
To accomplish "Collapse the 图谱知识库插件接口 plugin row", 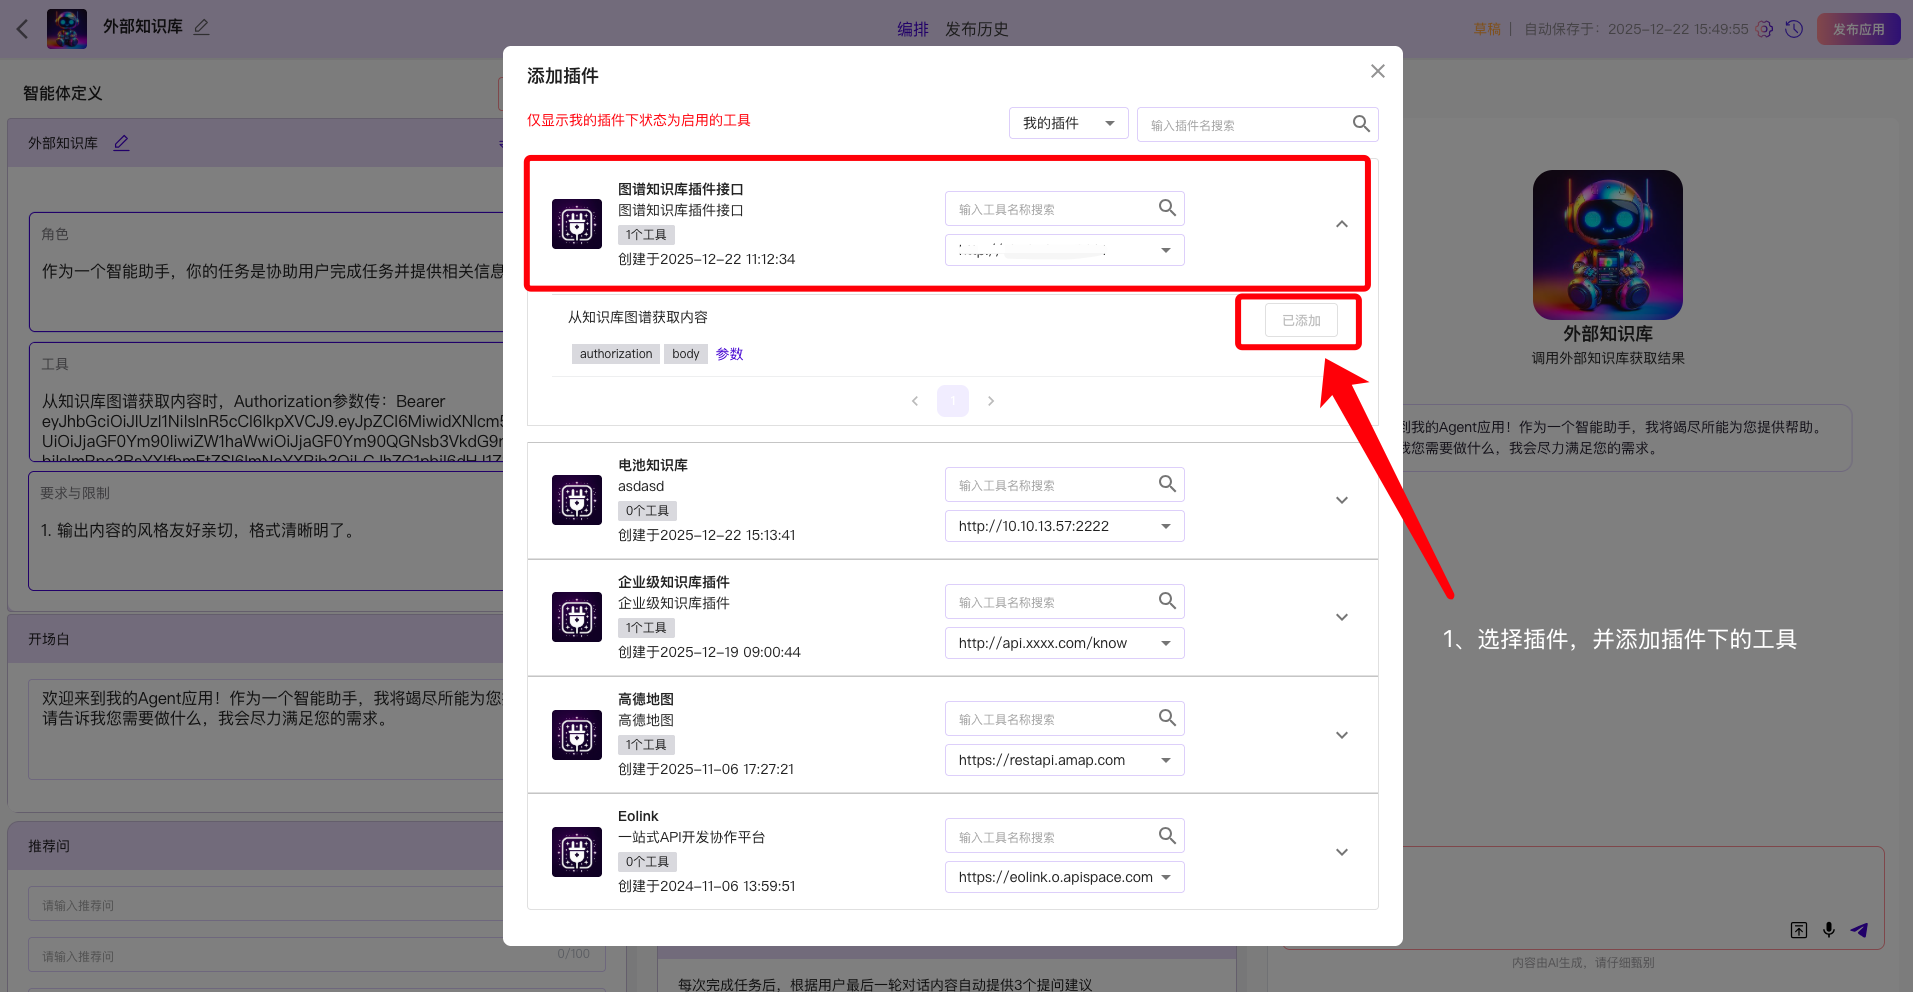I will point(1341,224).
